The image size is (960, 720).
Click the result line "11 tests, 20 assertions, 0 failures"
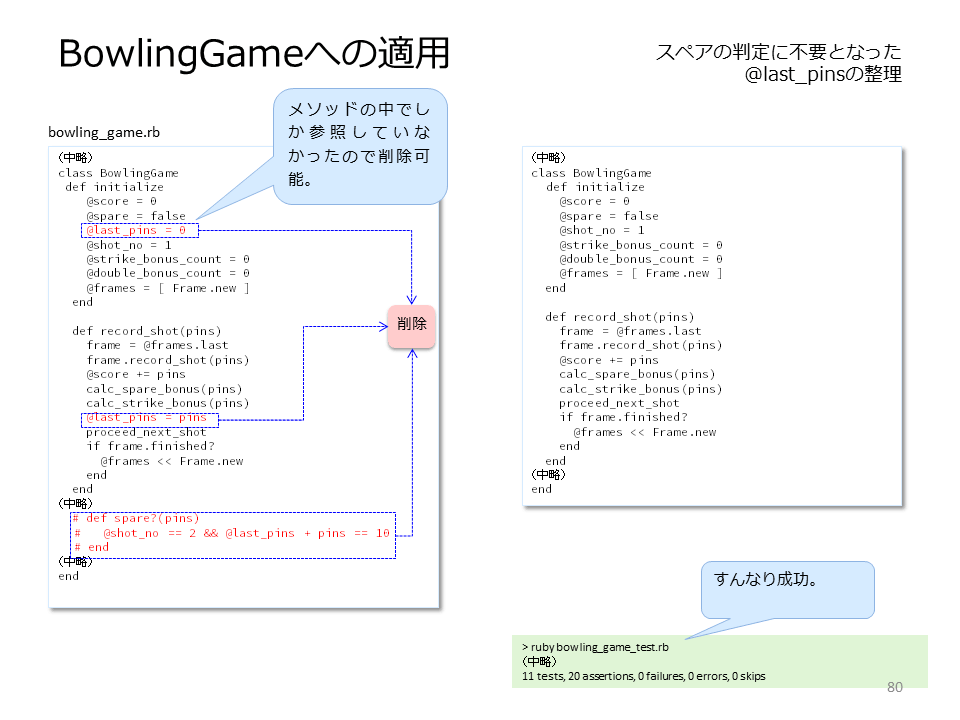coord(643,676)
